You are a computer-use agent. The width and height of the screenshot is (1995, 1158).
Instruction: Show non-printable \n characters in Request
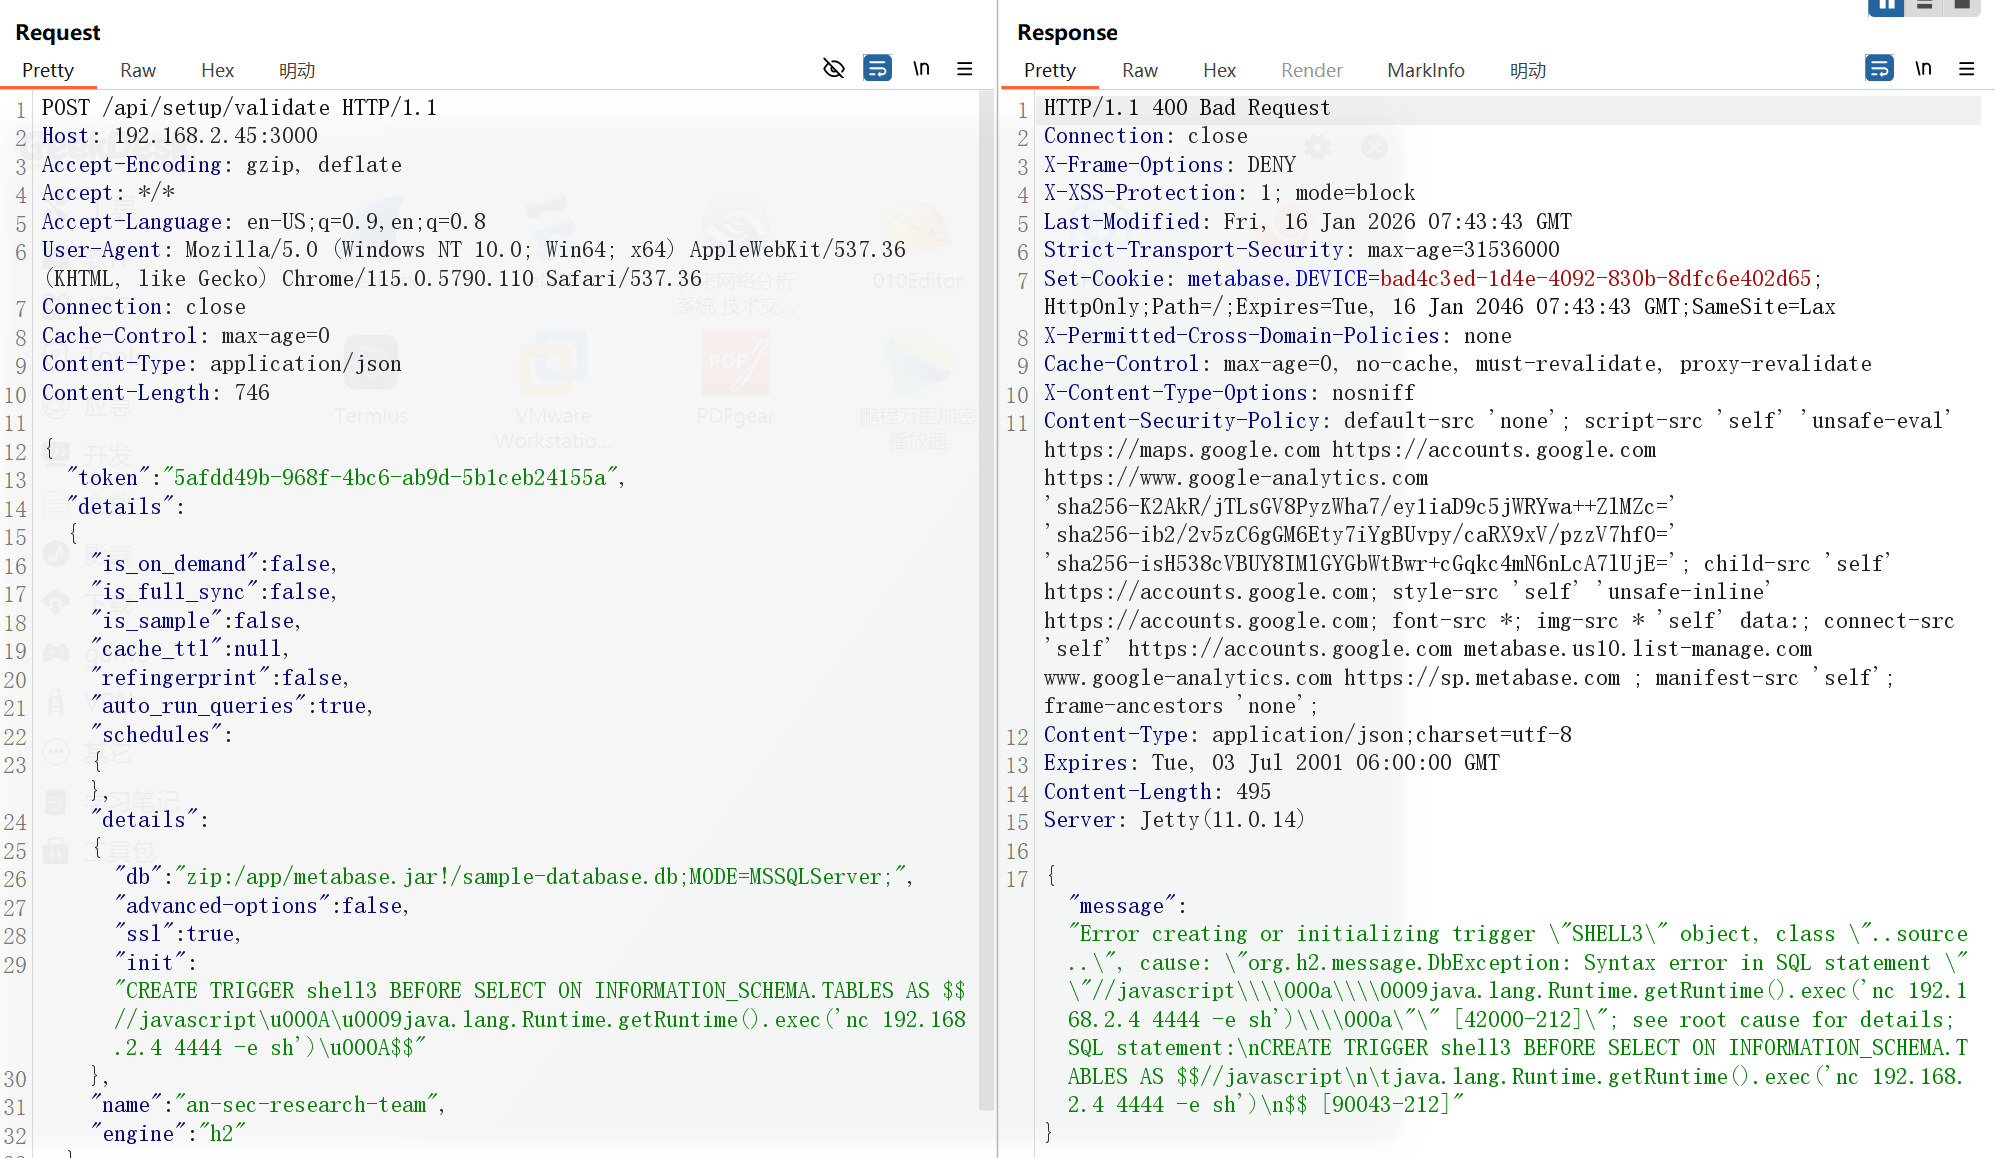click(x=921, y=68)
